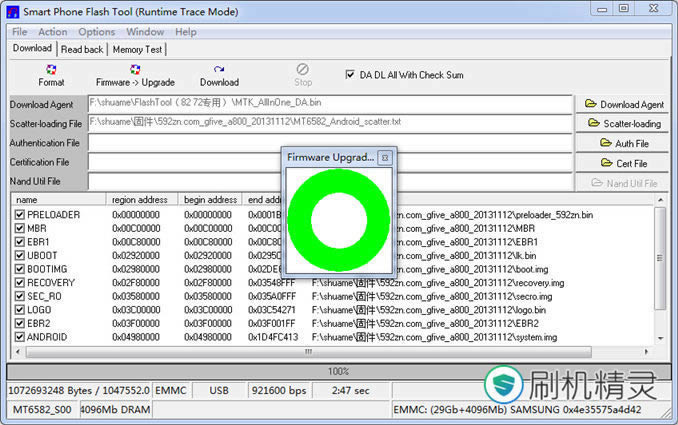This screenshot has width=678, height=425.
Task: Open the File menu
Action: pyautogui.click(x=19, y=32)
